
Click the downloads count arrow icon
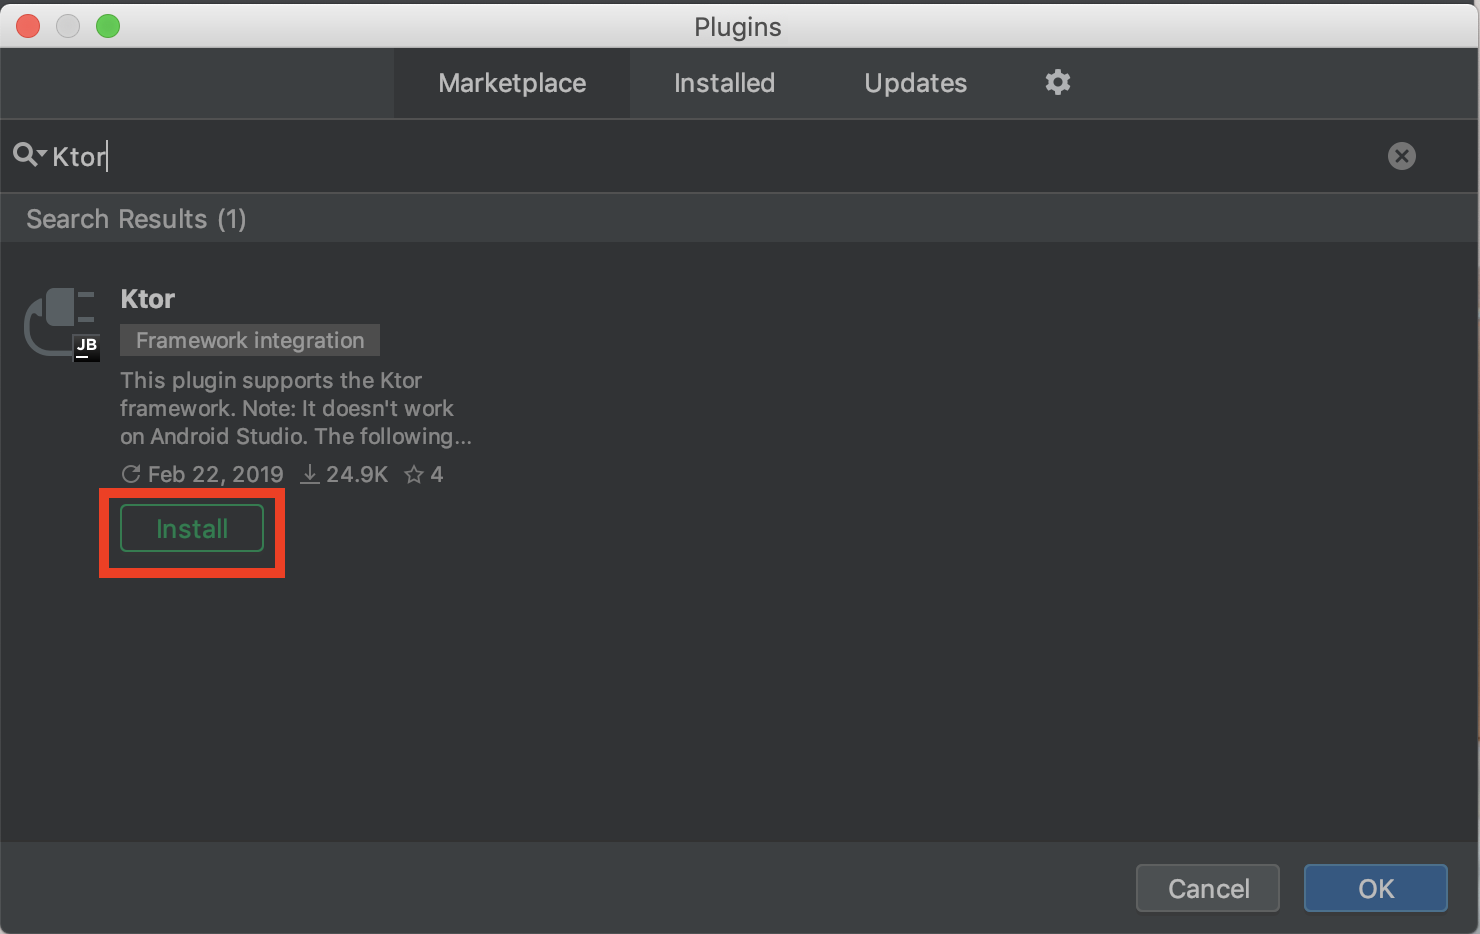(x=311, y=474)
